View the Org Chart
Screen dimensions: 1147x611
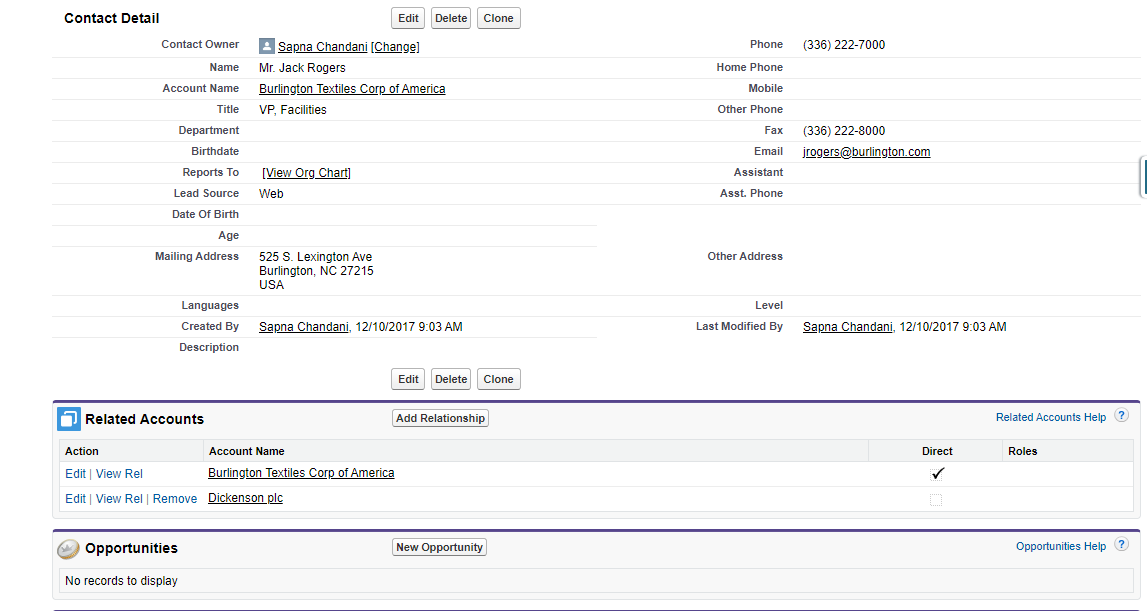(306, 172)
